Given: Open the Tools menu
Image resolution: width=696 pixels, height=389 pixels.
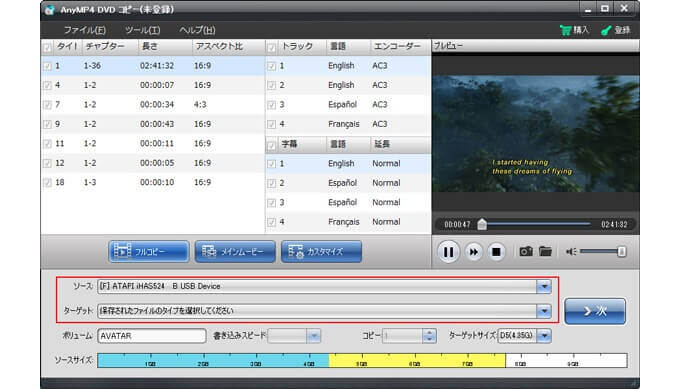Looking at the screenshot, I should point(142,30).
